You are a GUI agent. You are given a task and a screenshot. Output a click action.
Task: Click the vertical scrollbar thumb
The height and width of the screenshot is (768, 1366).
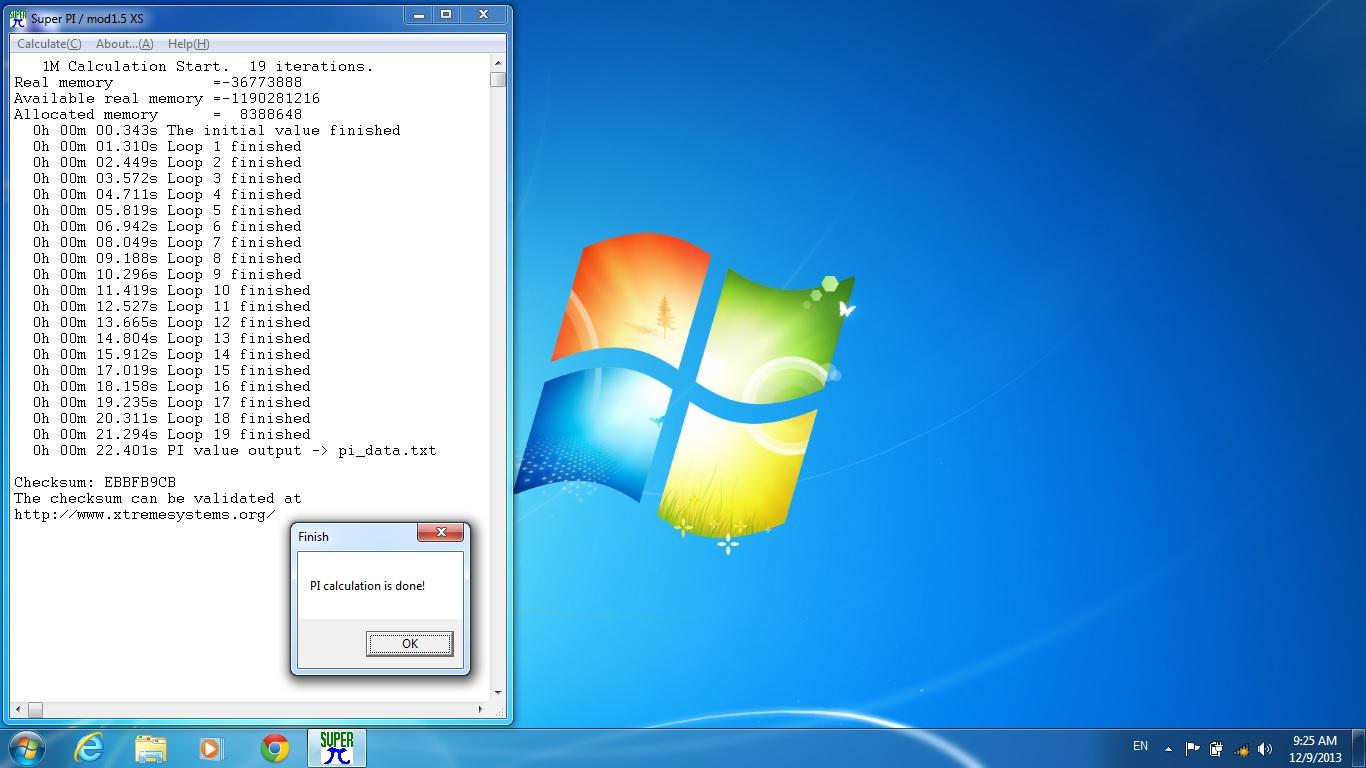(498, 80)
